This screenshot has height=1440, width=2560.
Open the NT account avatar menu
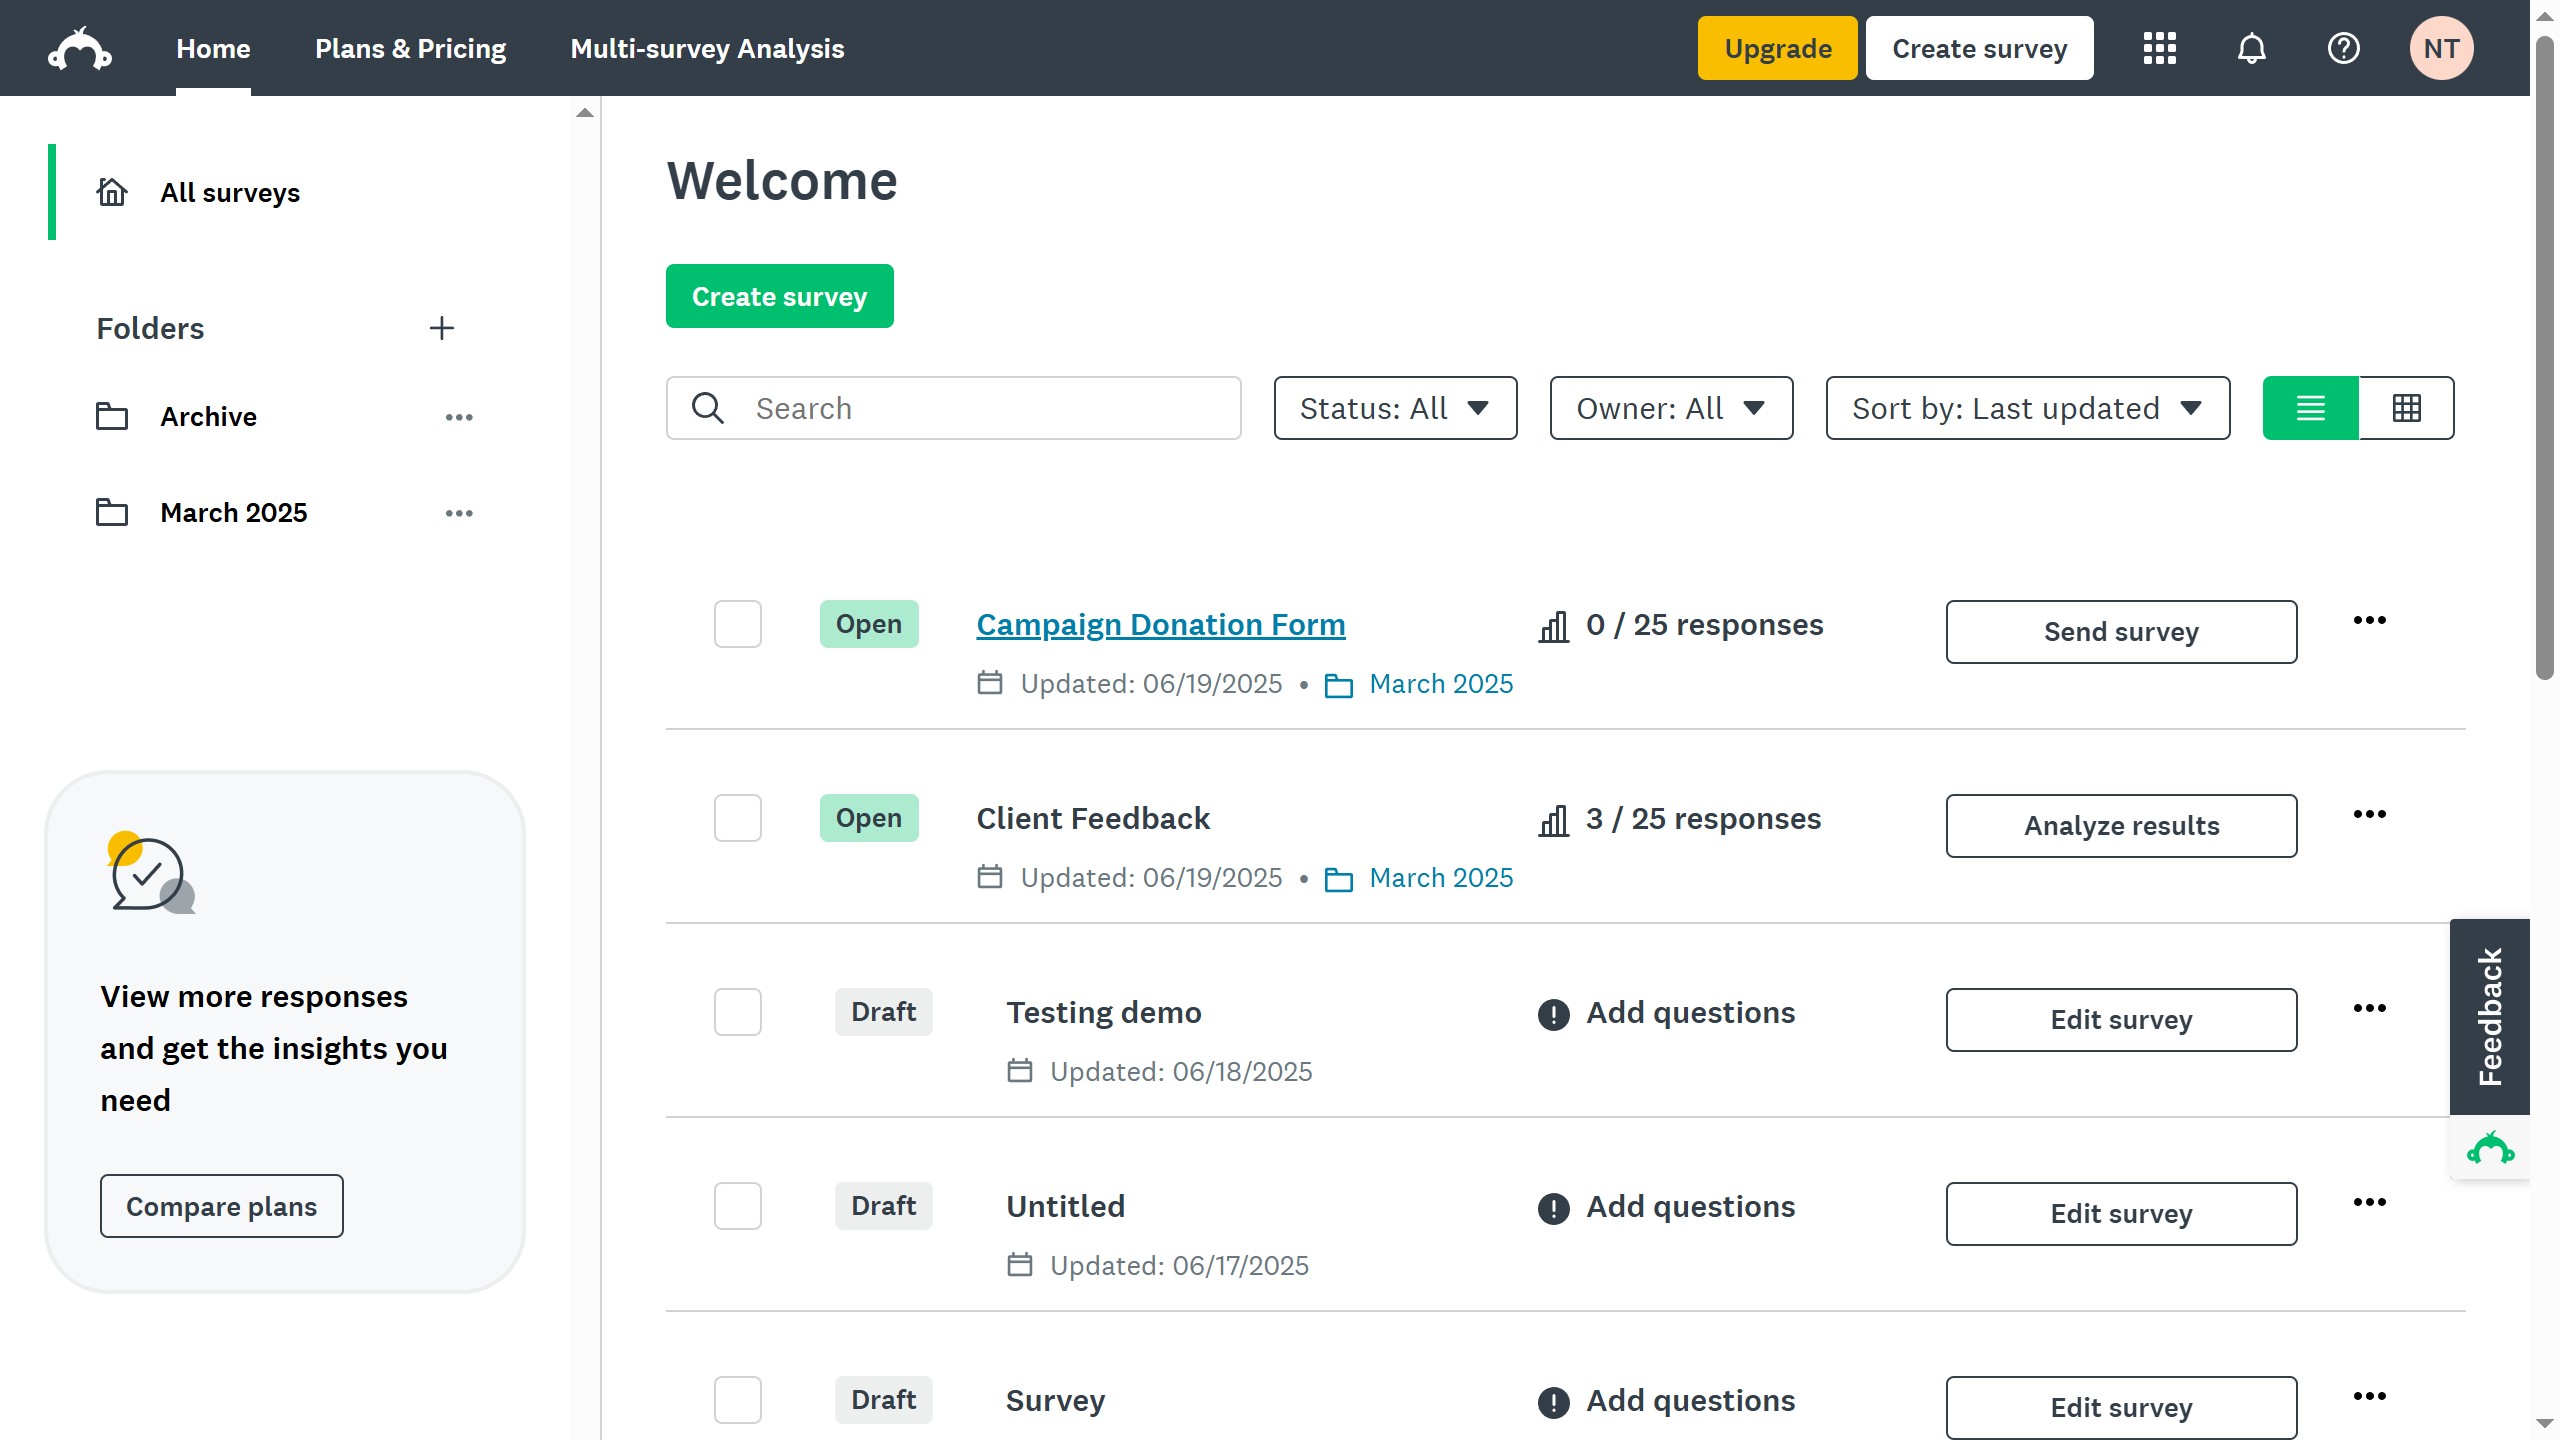click(x=2440, y=47)
